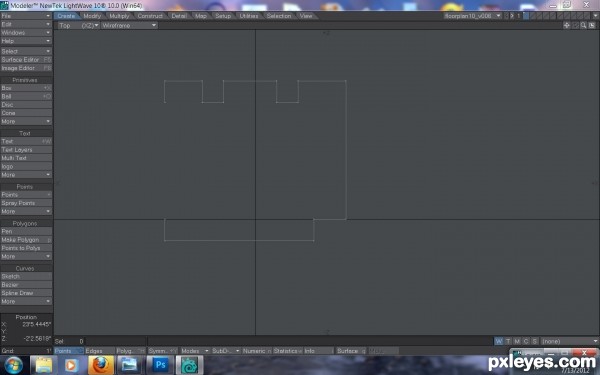
Task: Click the viewport maximize toggle icon
Action: (592, 25)
